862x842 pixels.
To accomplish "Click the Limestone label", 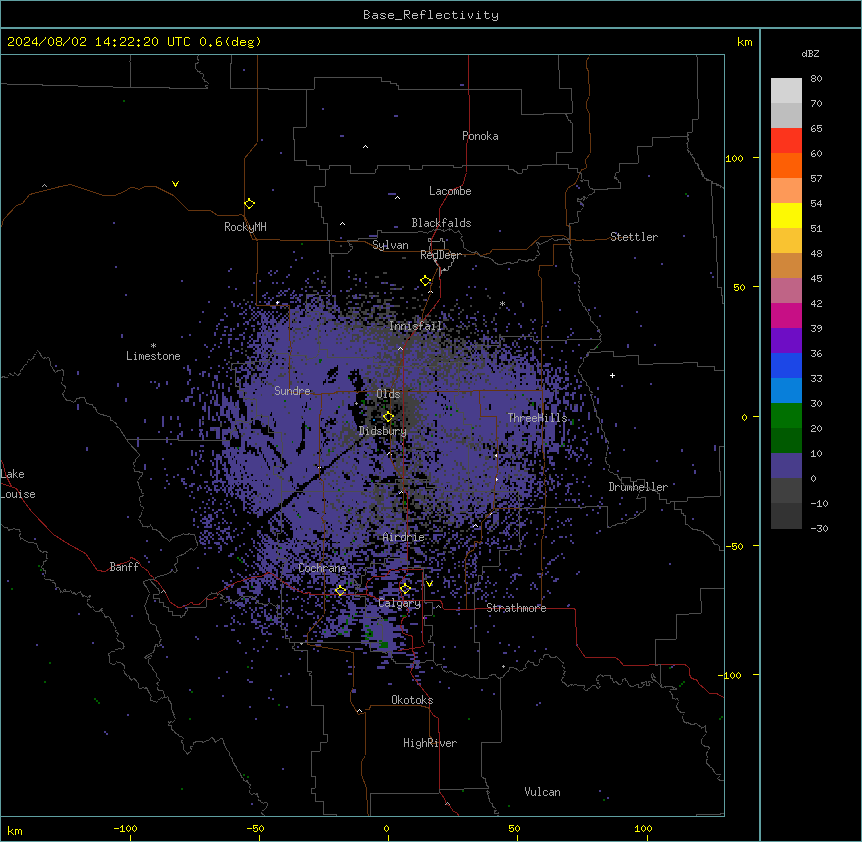I will [x=153, y=356].
